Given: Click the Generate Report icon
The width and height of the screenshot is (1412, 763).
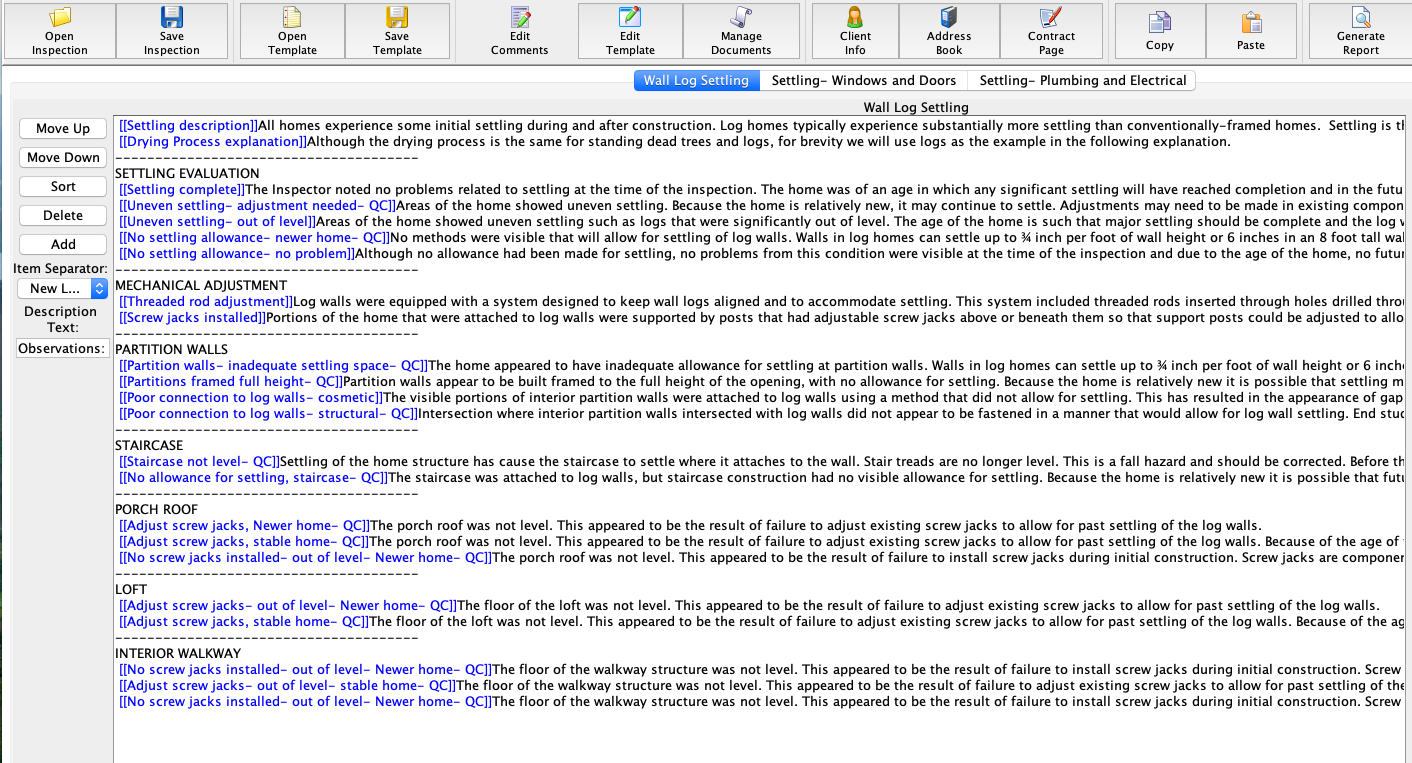Looking at the screenshot, I should pyautogui.click(x=1361, y=18).
